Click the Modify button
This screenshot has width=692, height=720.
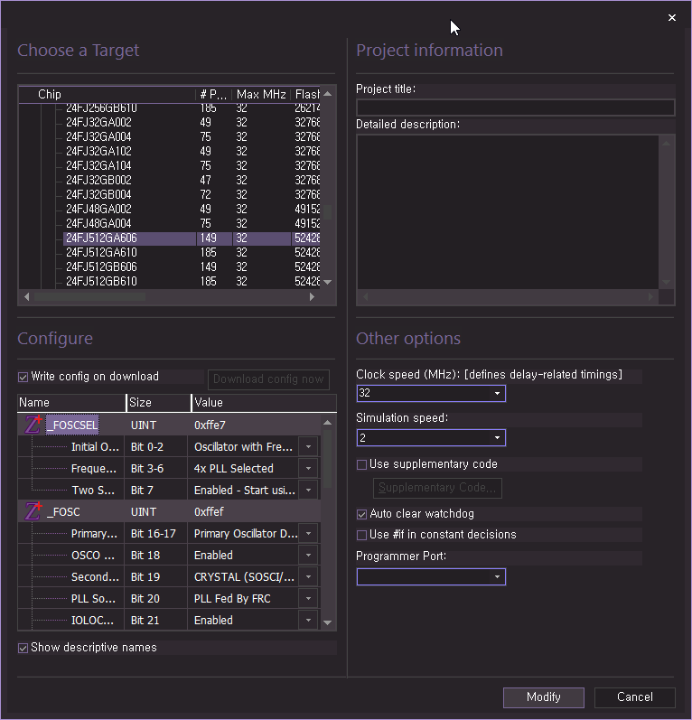[x=543, y=697]
